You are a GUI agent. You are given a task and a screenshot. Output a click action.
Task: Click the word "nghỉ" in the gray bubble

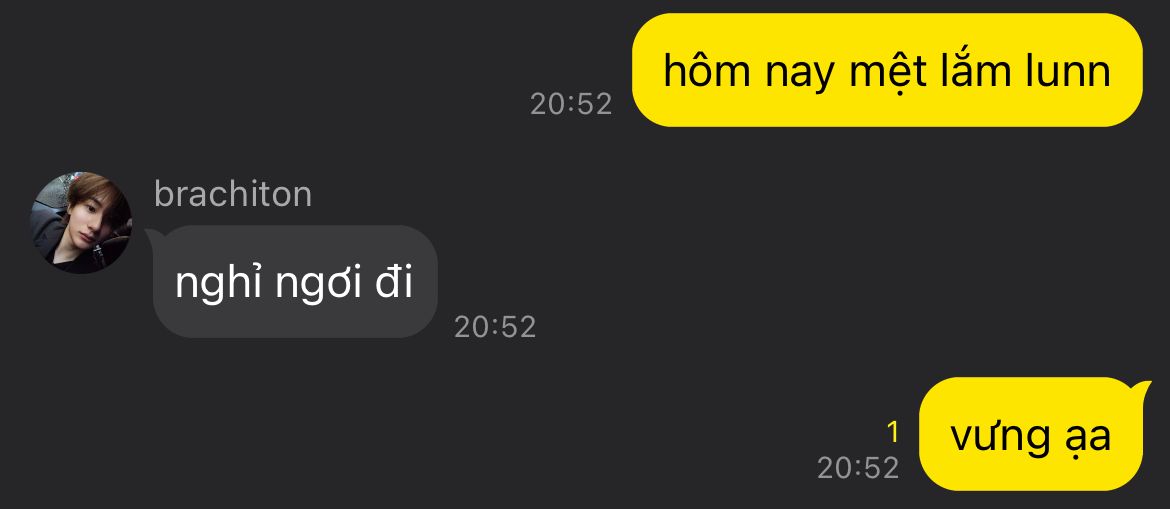[x=219, y=284]
